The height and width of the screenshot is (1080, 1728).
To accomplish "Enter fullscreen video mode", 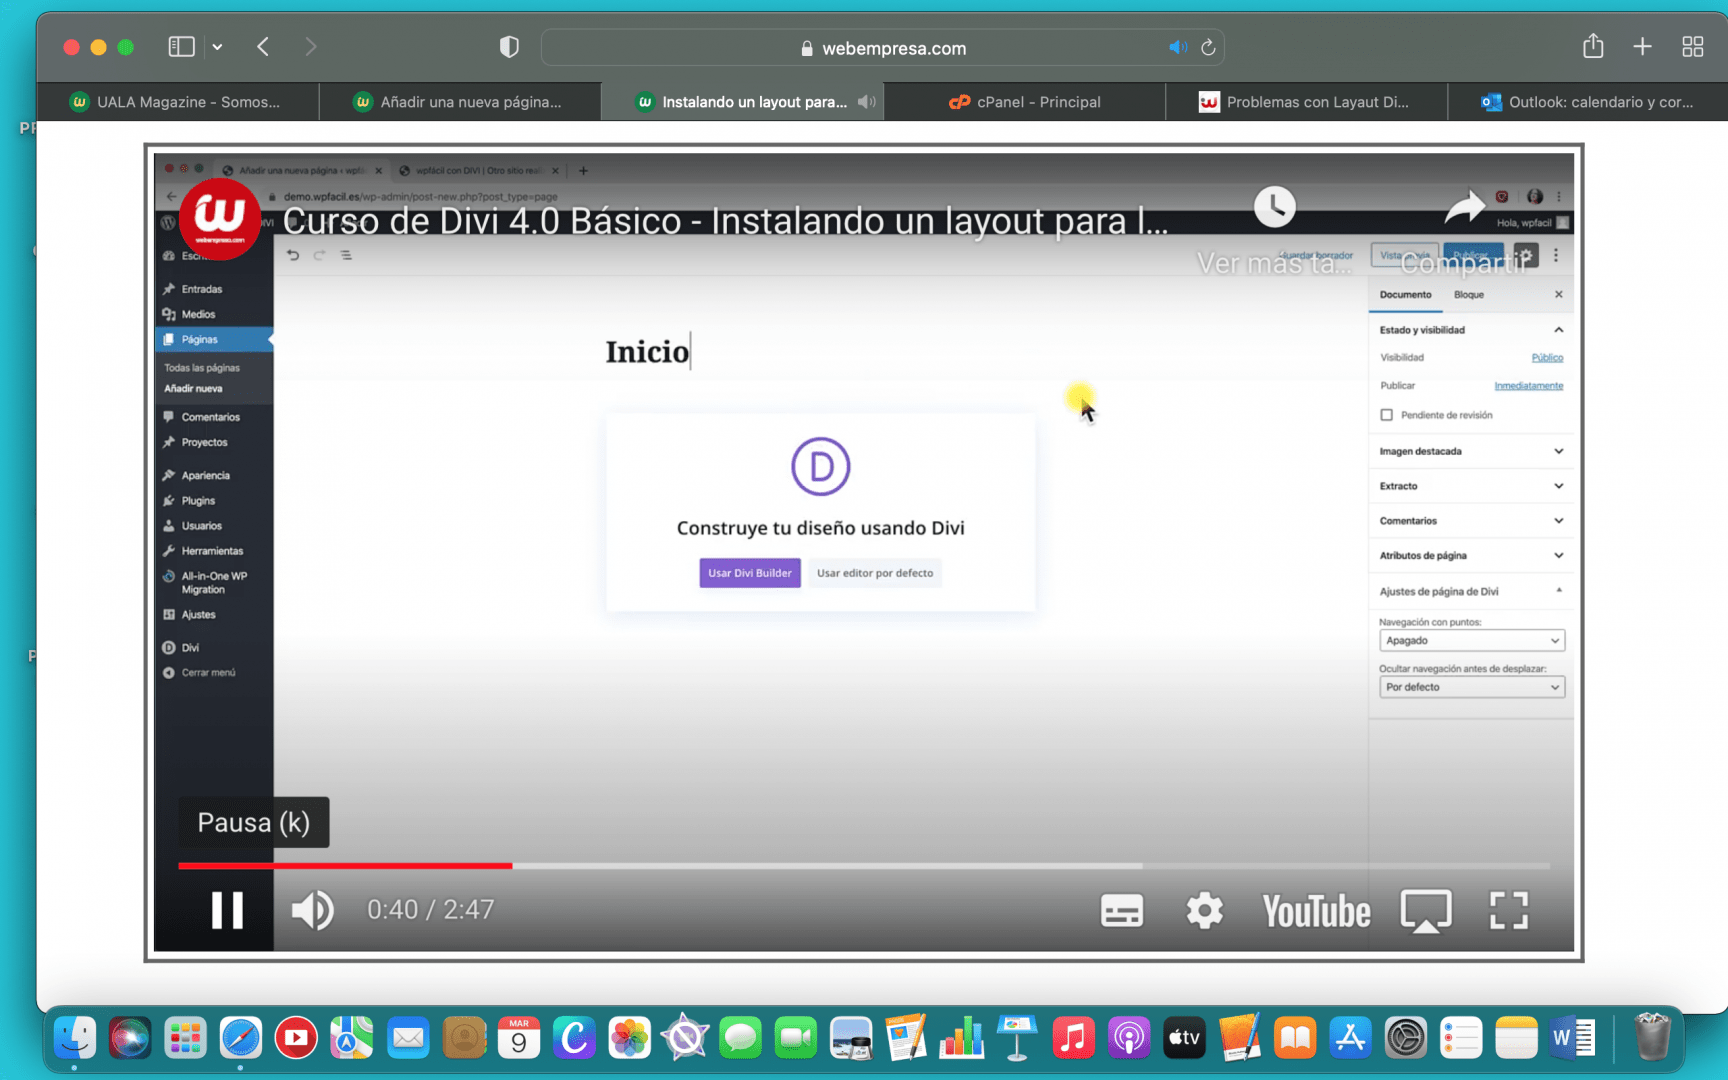I will (1509, 911).
